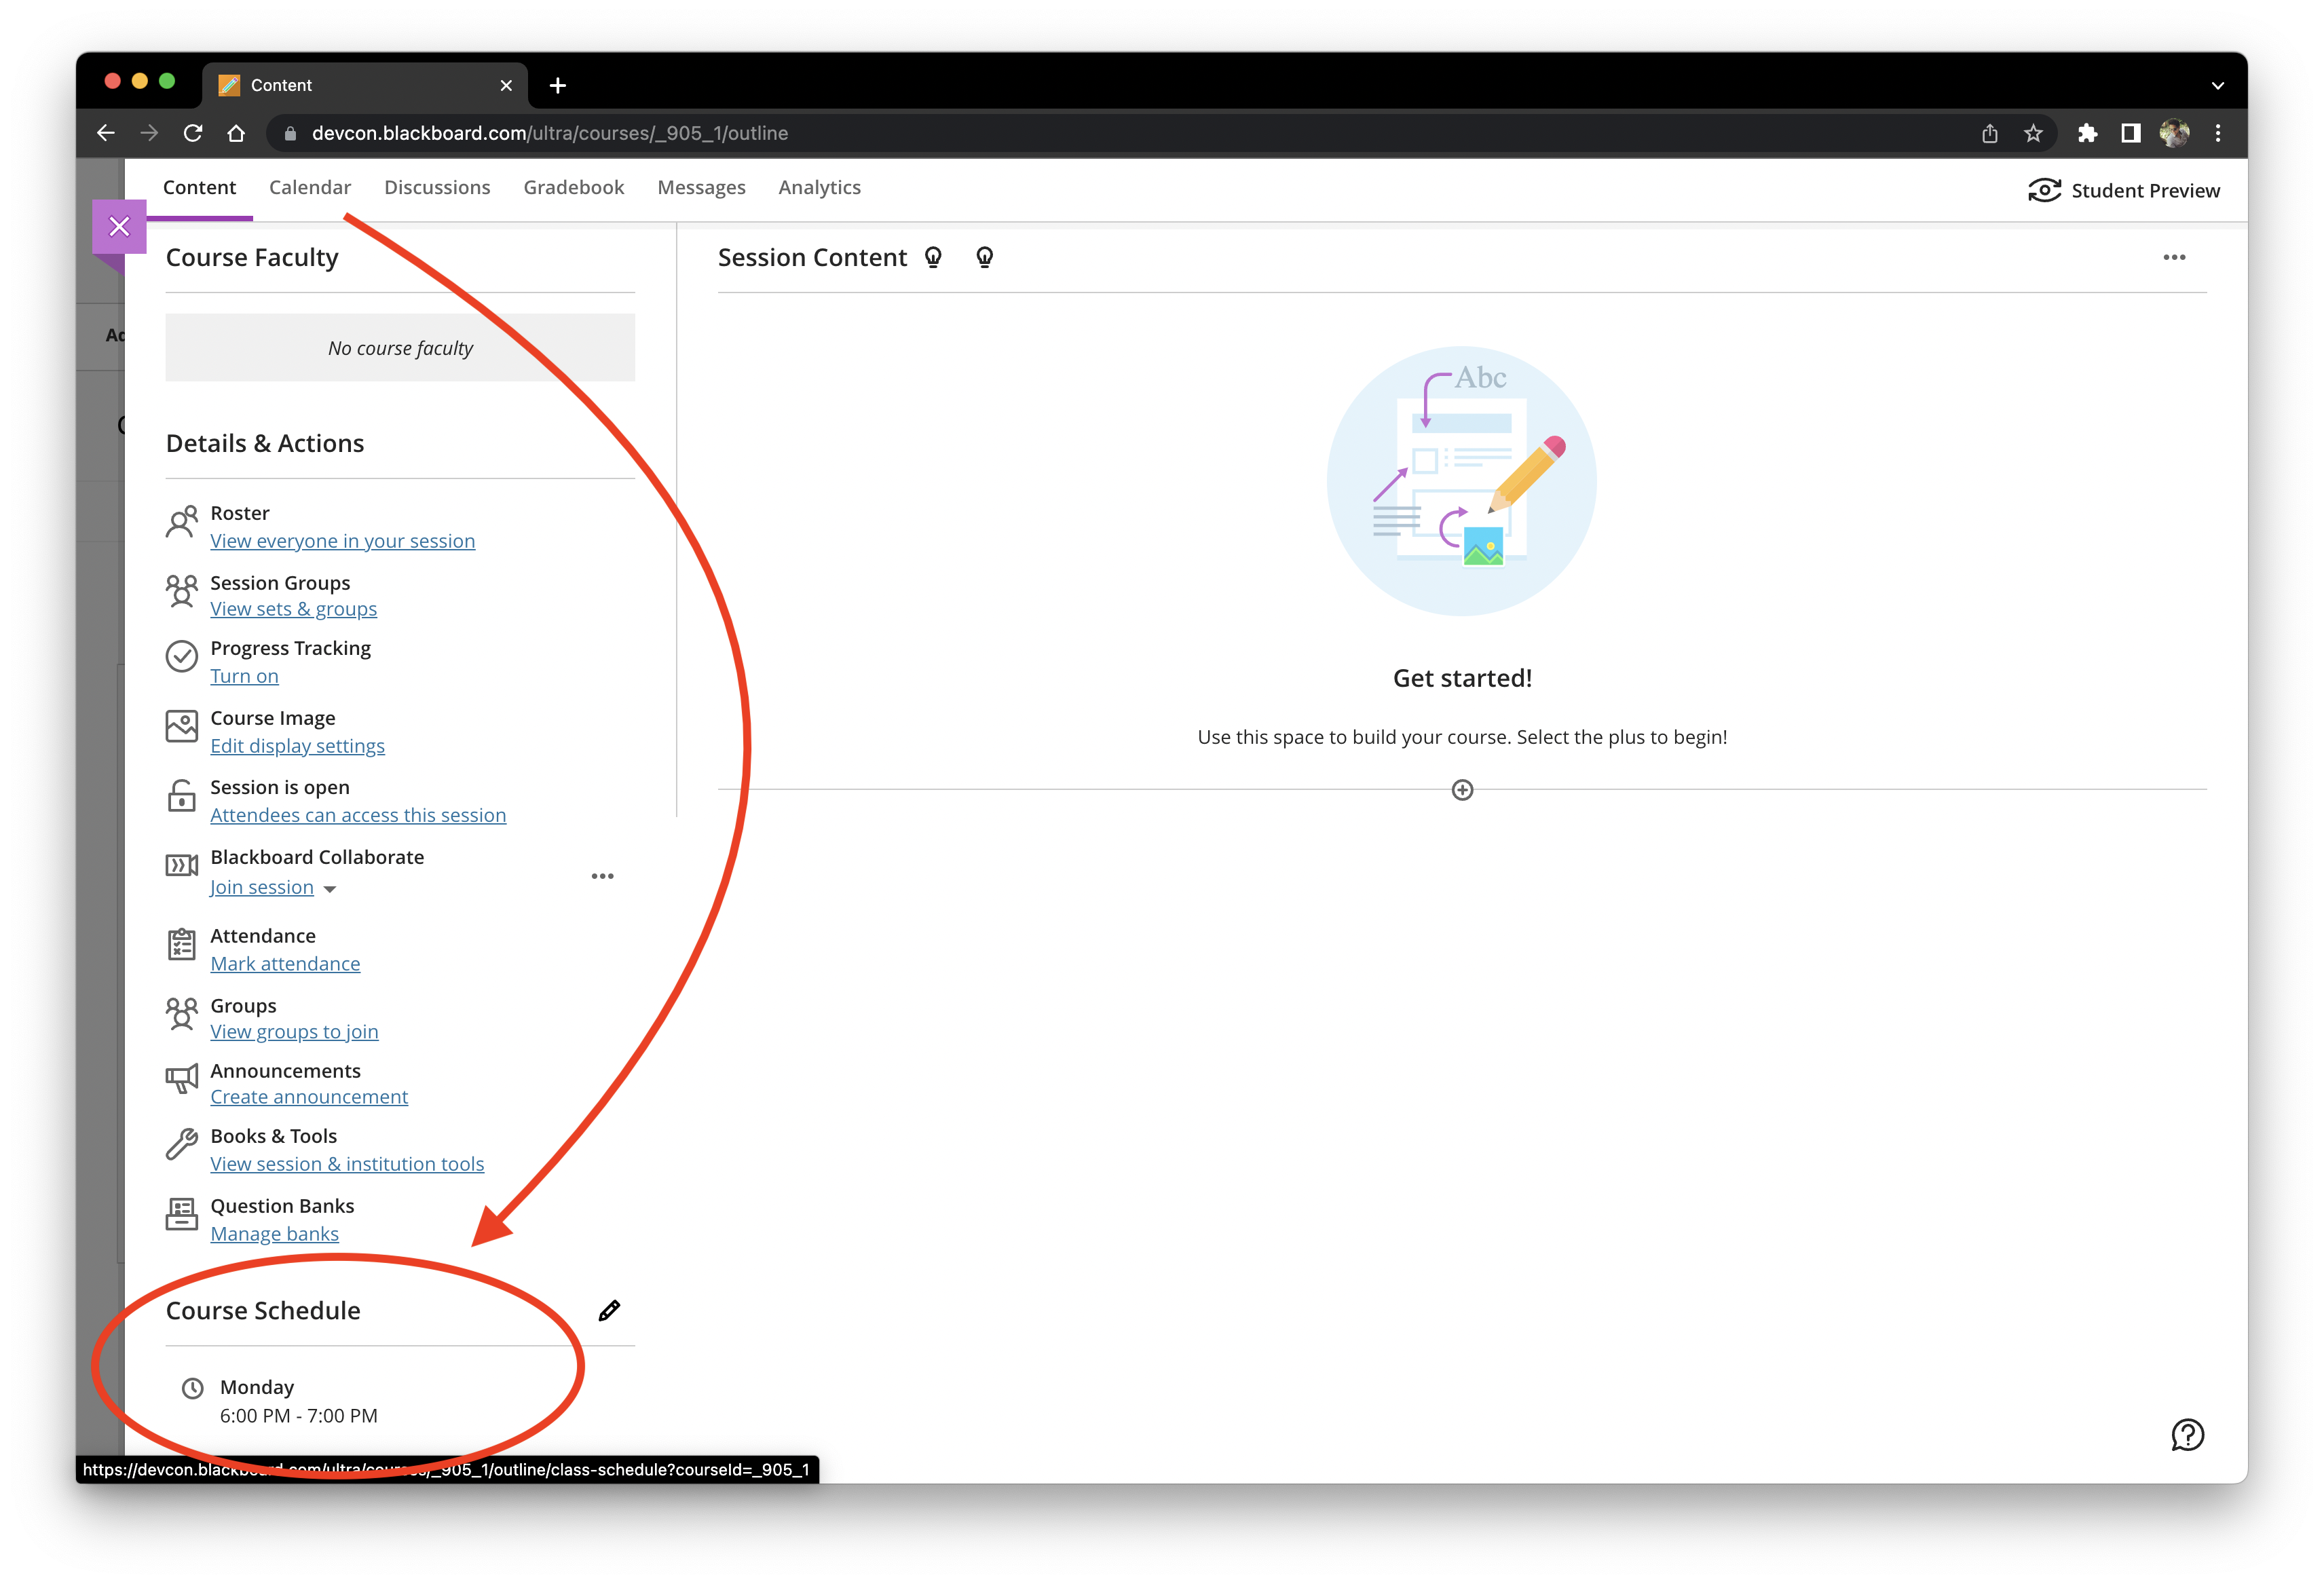Screen dimensions: 2324x1584
Task: Click the Progress Tracking checkmark icon
Action: point(181,657)
